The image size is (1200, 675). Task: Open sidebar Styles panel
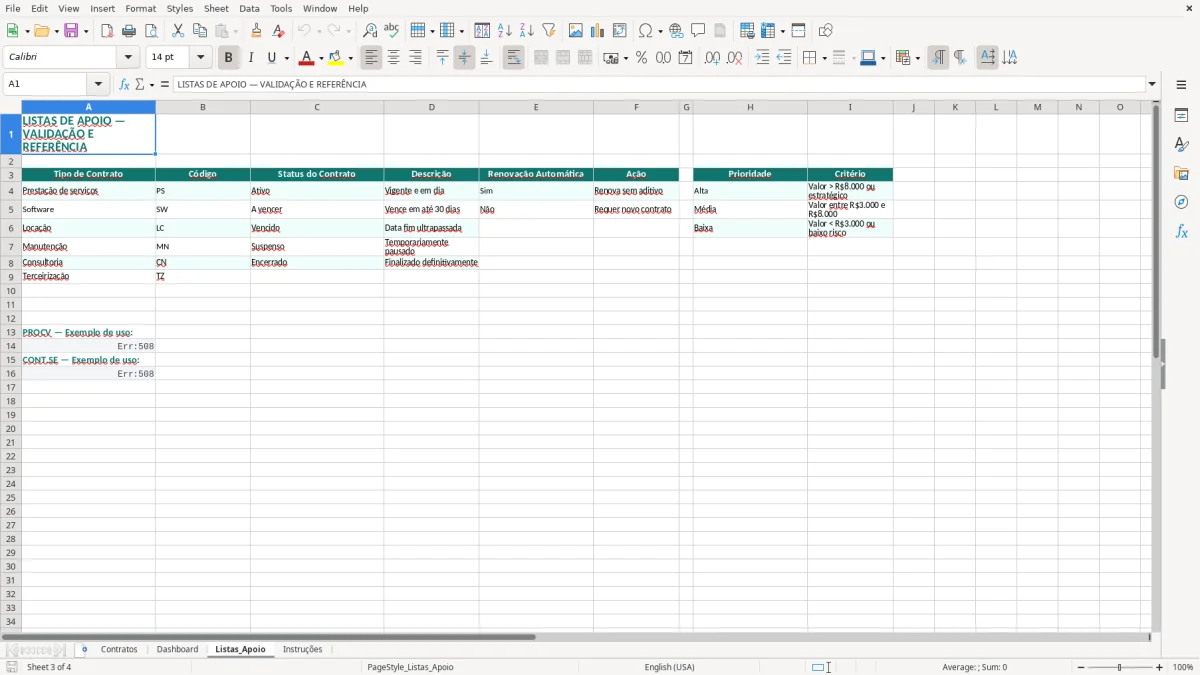(x=1181, y=145)
